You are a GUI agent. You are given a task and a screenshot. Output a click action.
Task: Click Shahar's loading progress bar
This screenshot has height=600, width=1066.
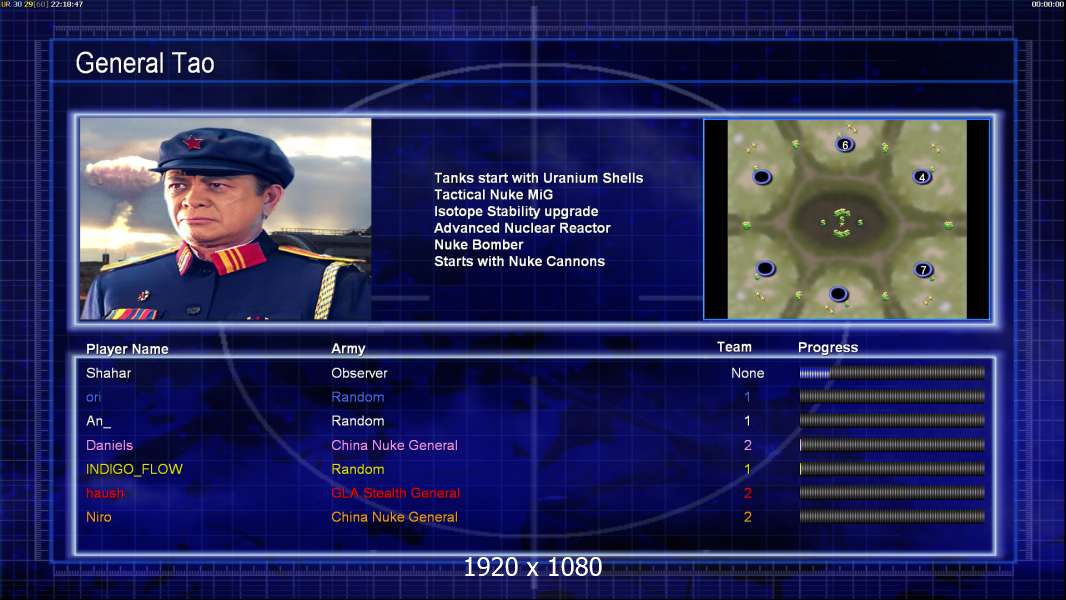(892, 373)
